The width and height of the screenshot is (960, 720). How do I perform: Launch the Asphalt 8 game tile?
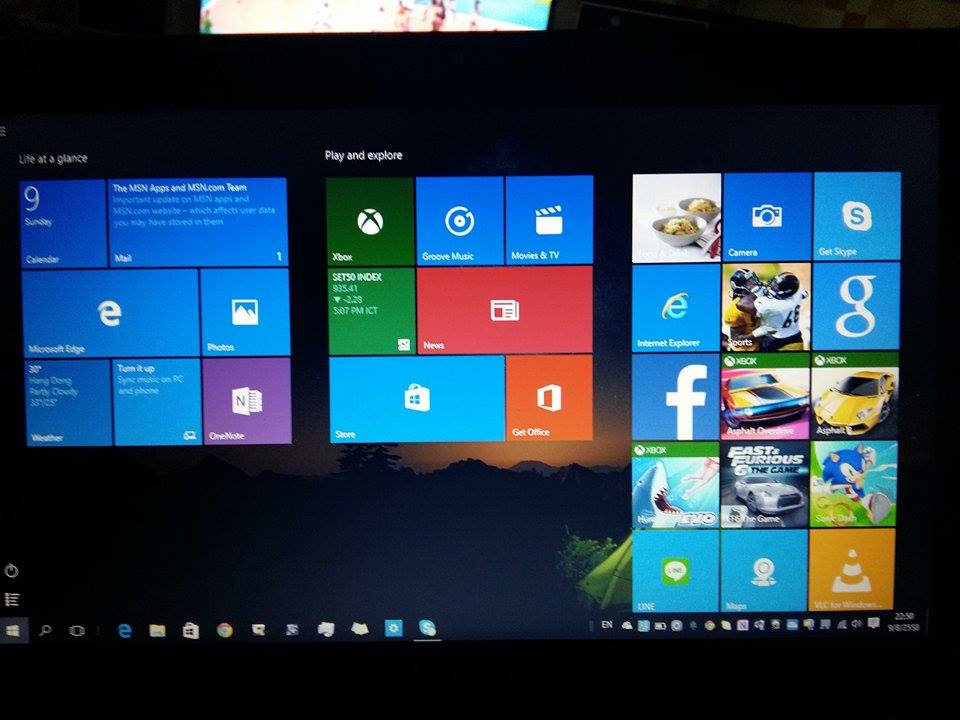click(855, 395)
